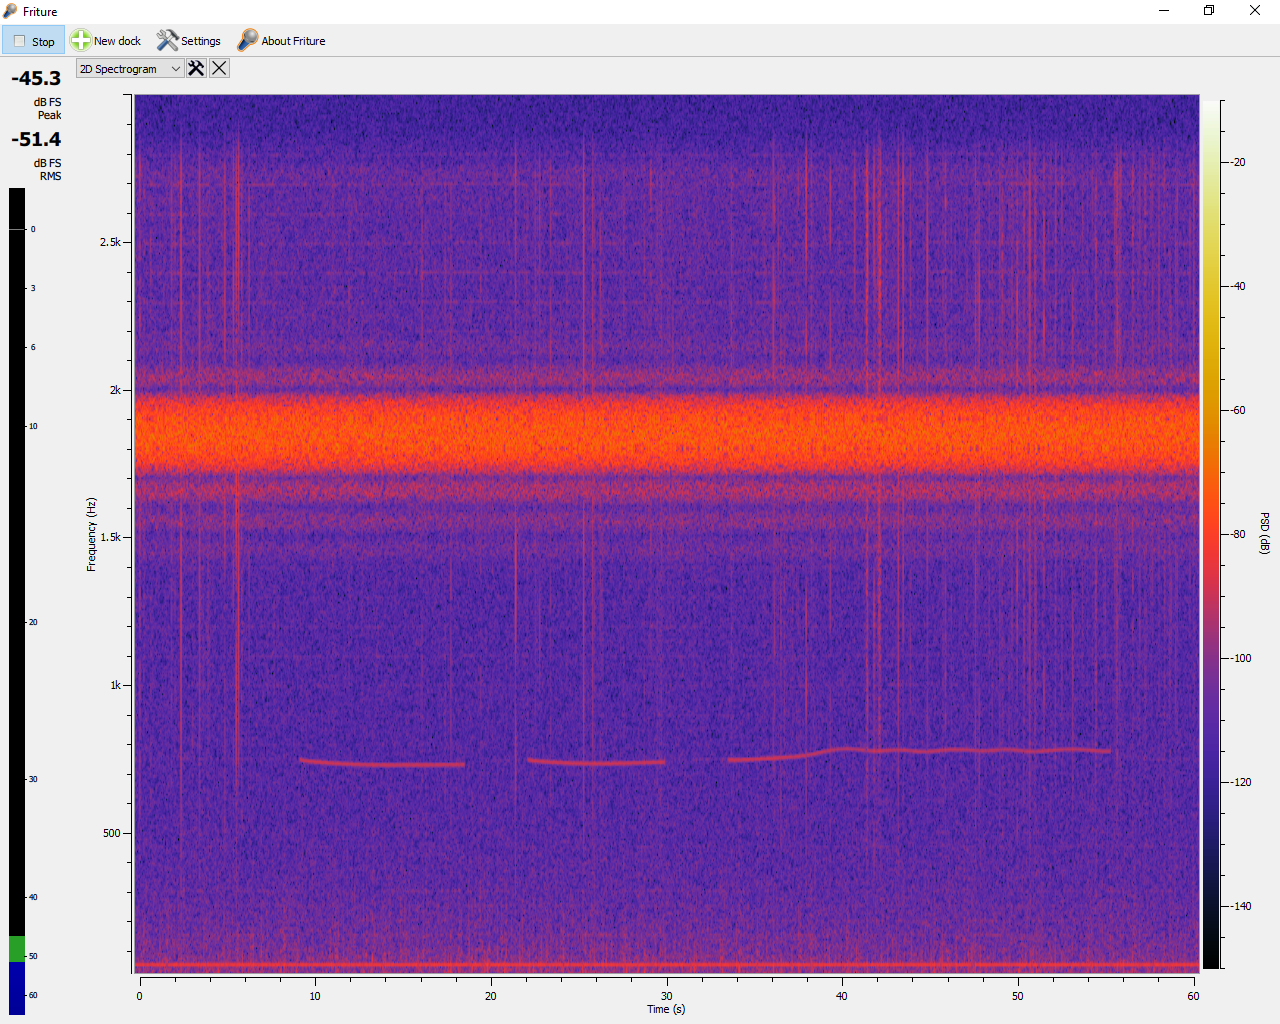Click the Friture app icon in title bar
Image resolution: width=1280 pixels, height=1024 pixels.
[x=10, y=11]
